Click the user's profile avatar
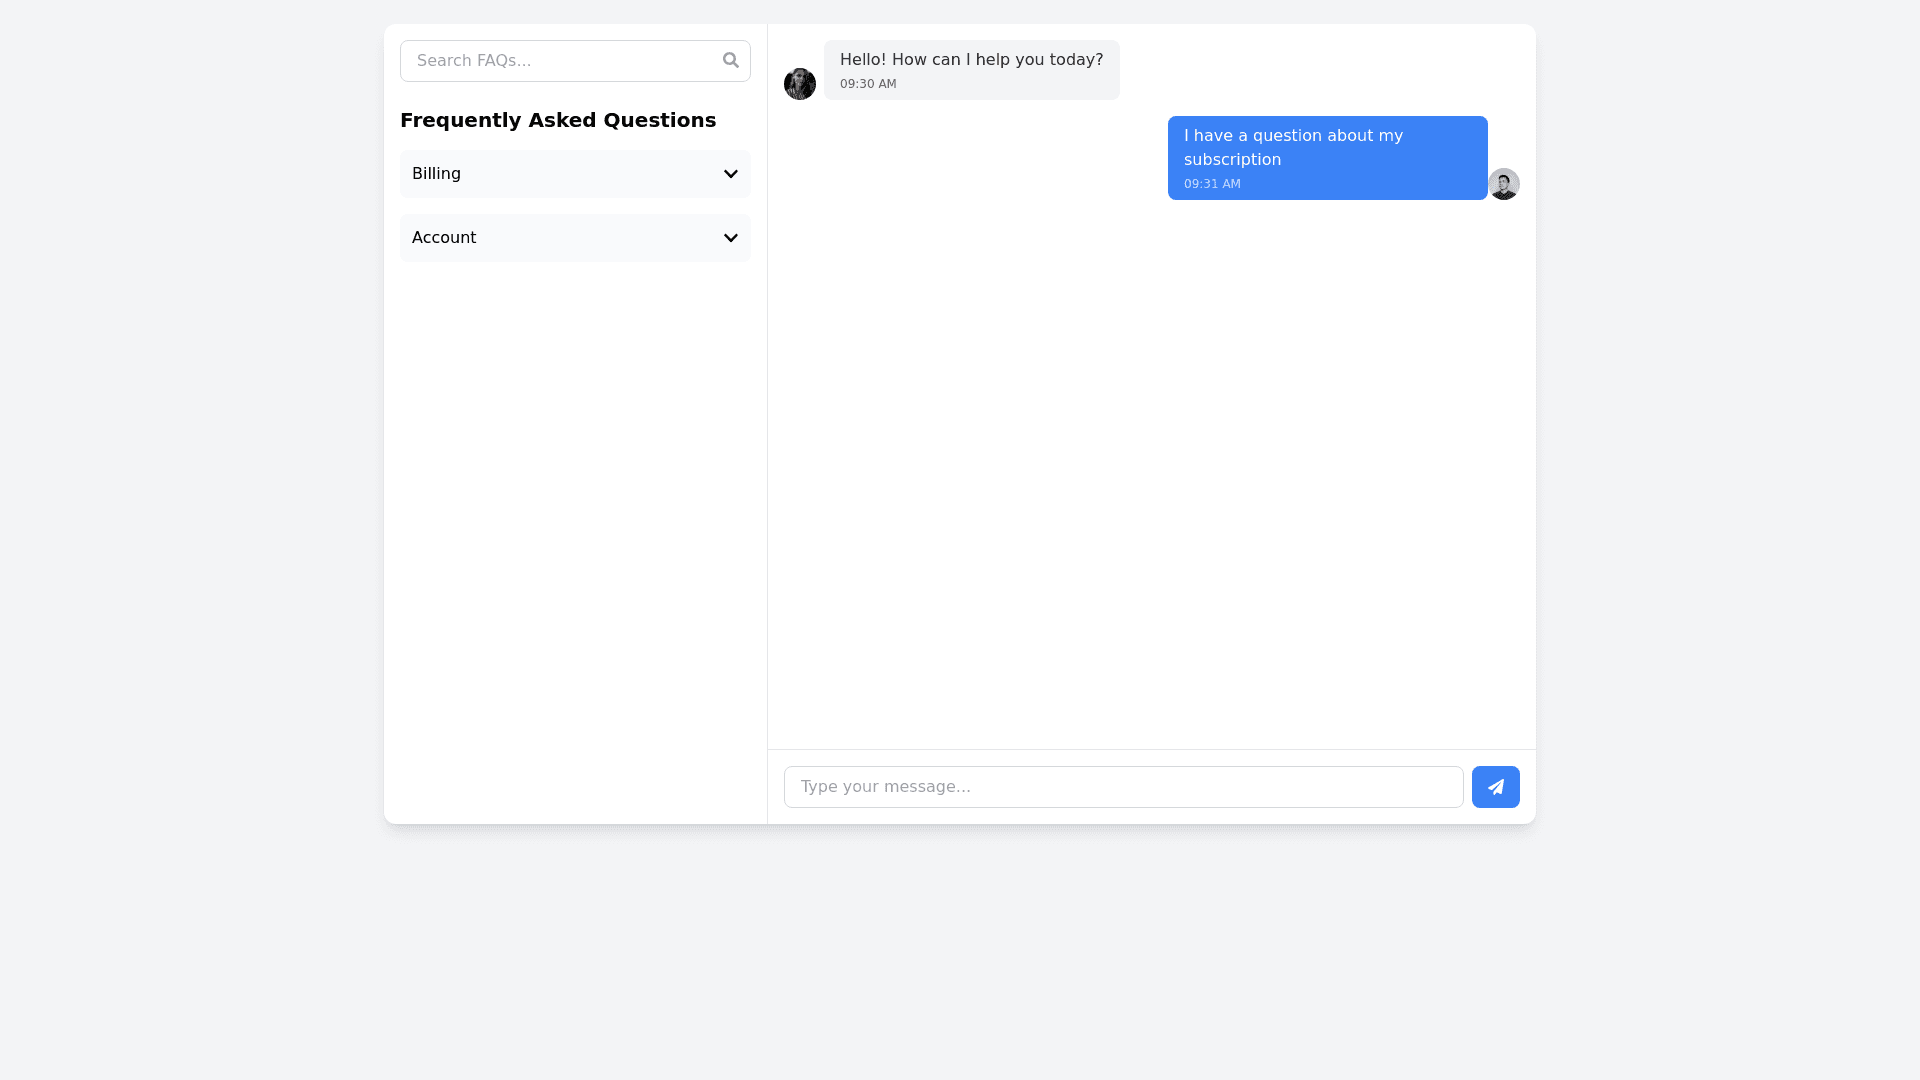The height and width of the screenshot is (1080, 1920). point(1503,184)
